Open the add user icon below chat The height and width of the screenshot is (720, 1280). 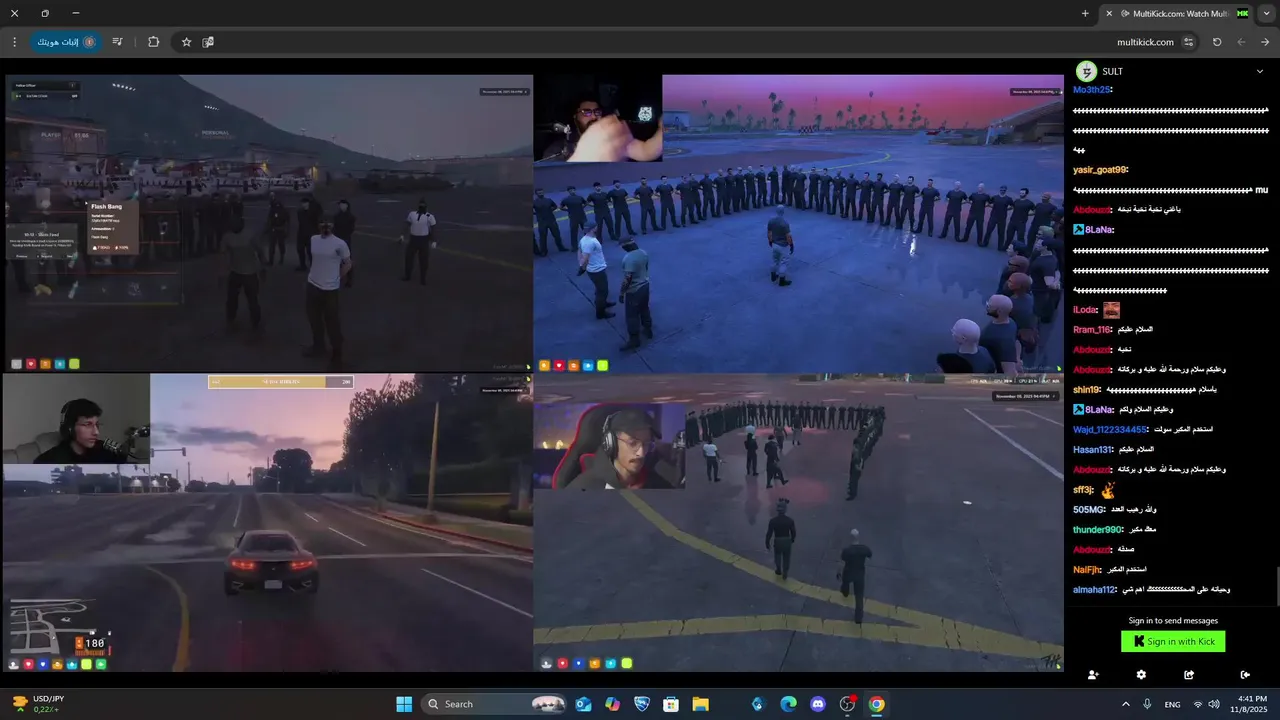(x=1092, y=675)
